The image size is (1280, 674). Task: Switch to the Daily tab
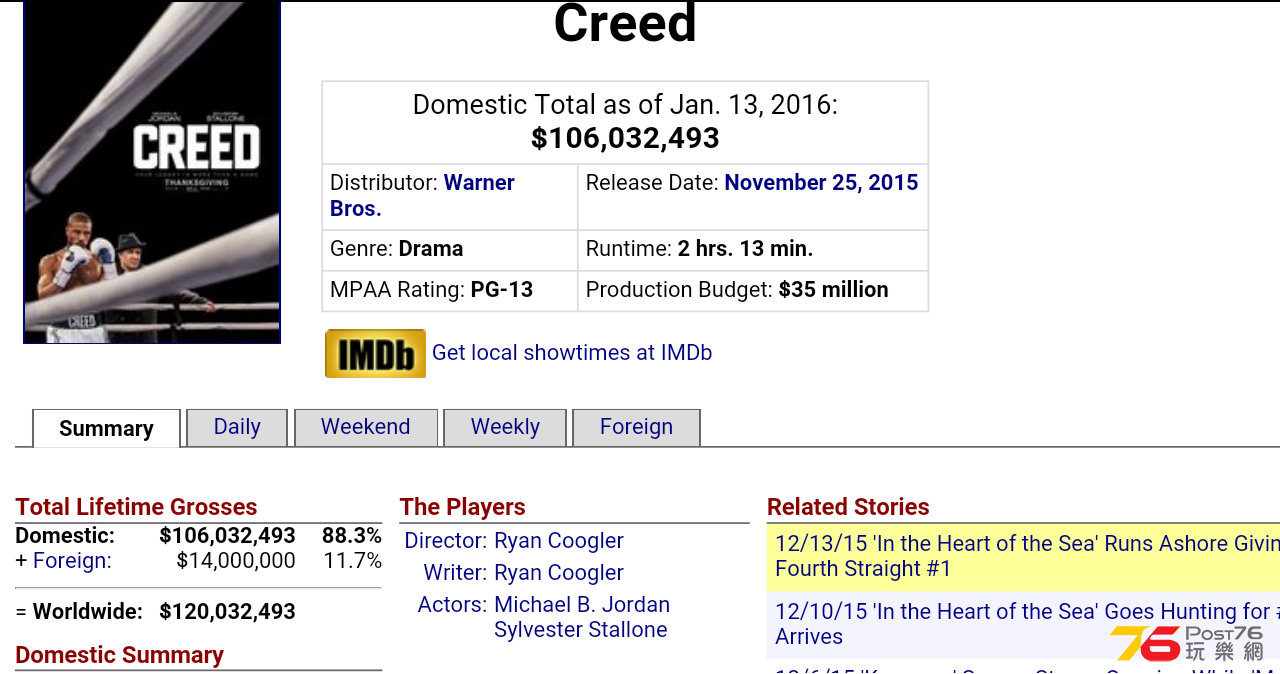click(237, 427)
